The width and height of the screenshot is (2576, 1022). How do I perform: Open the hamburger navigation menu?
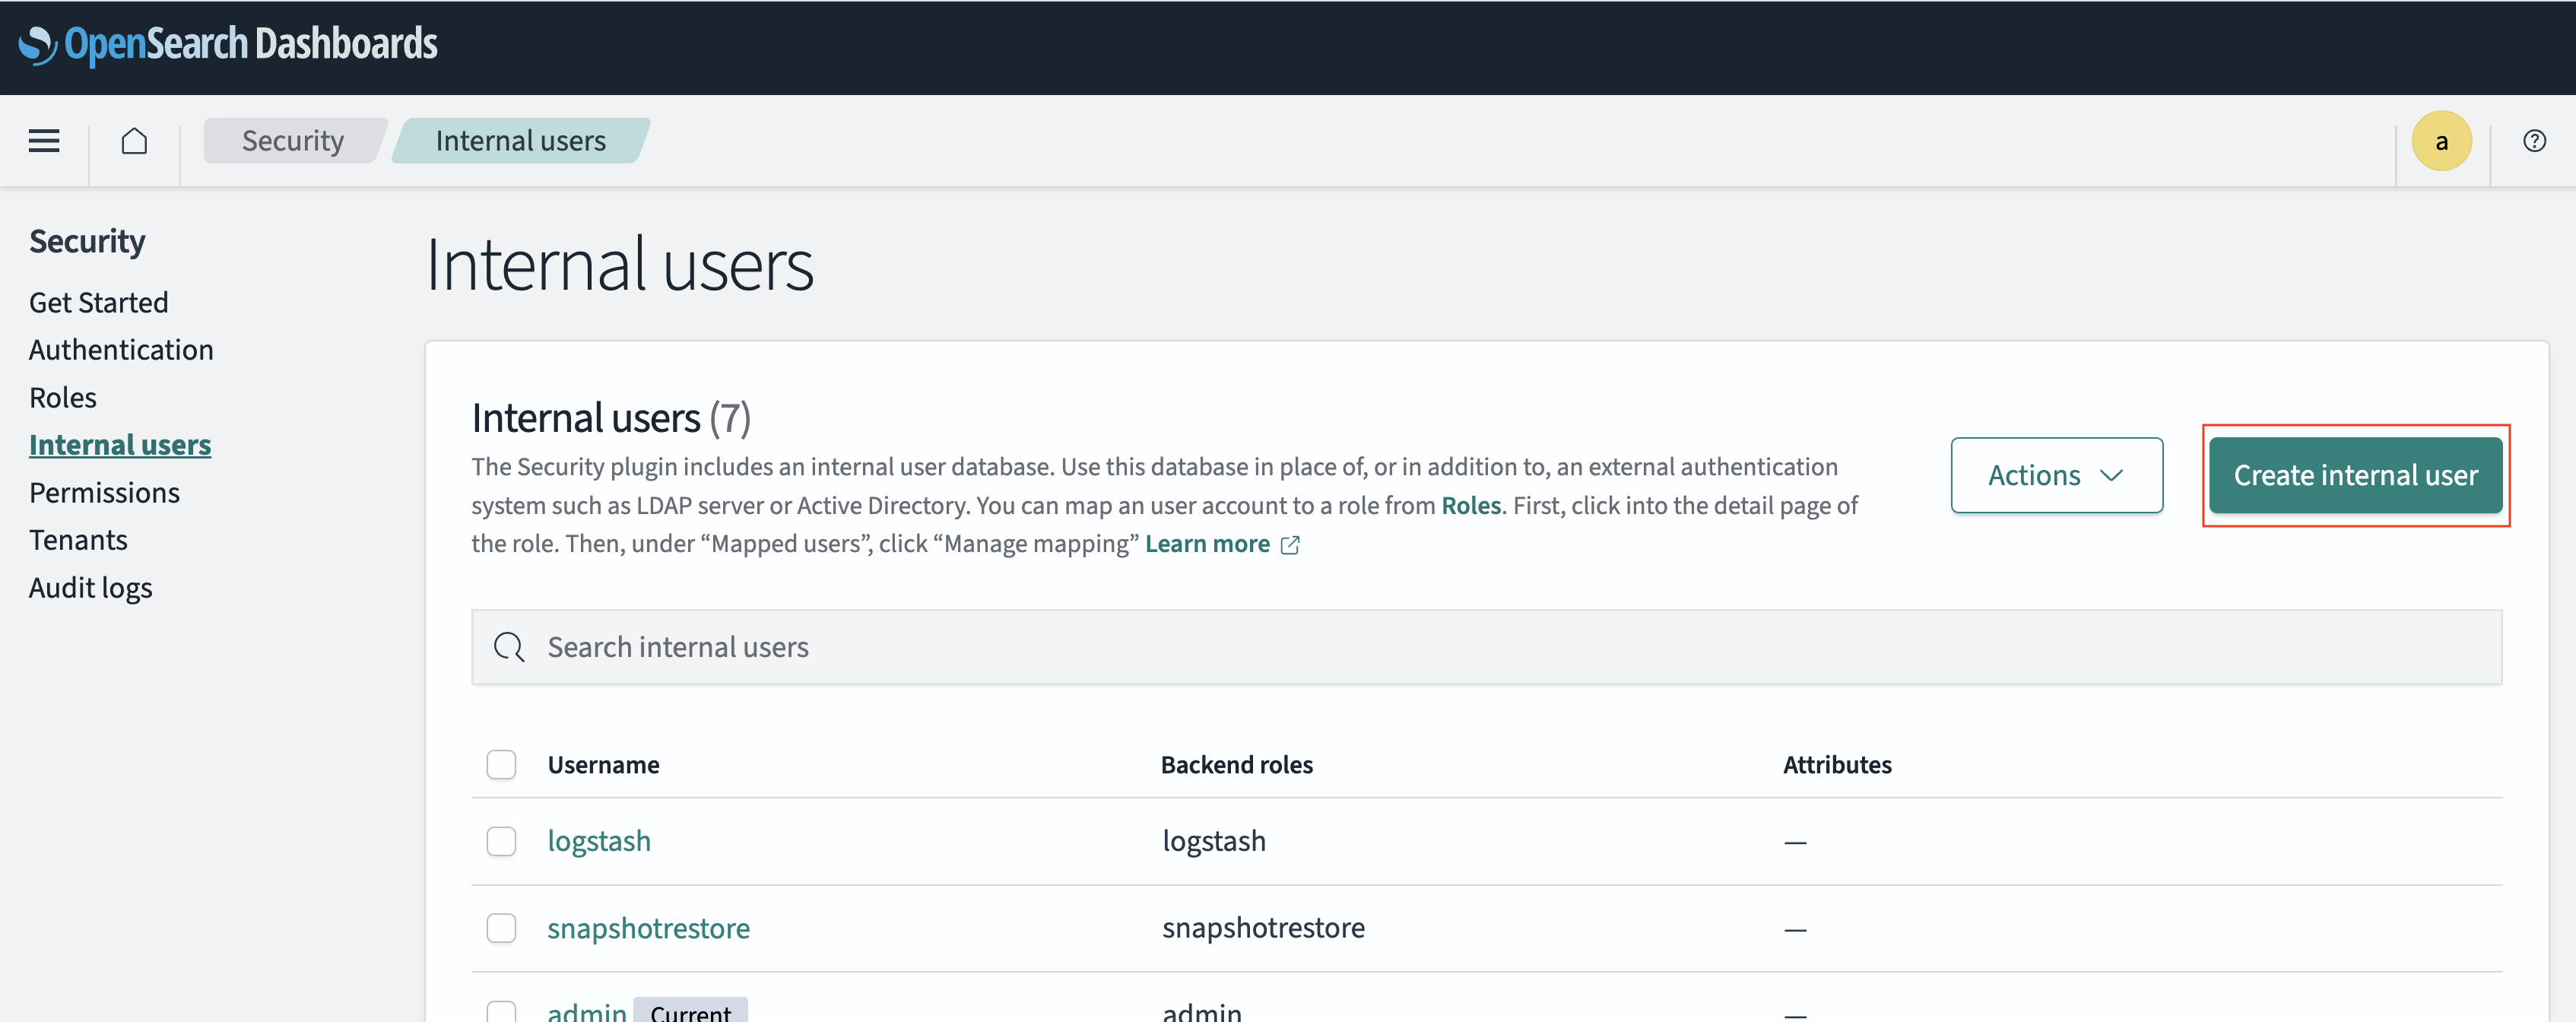click(x=44, y=141)
